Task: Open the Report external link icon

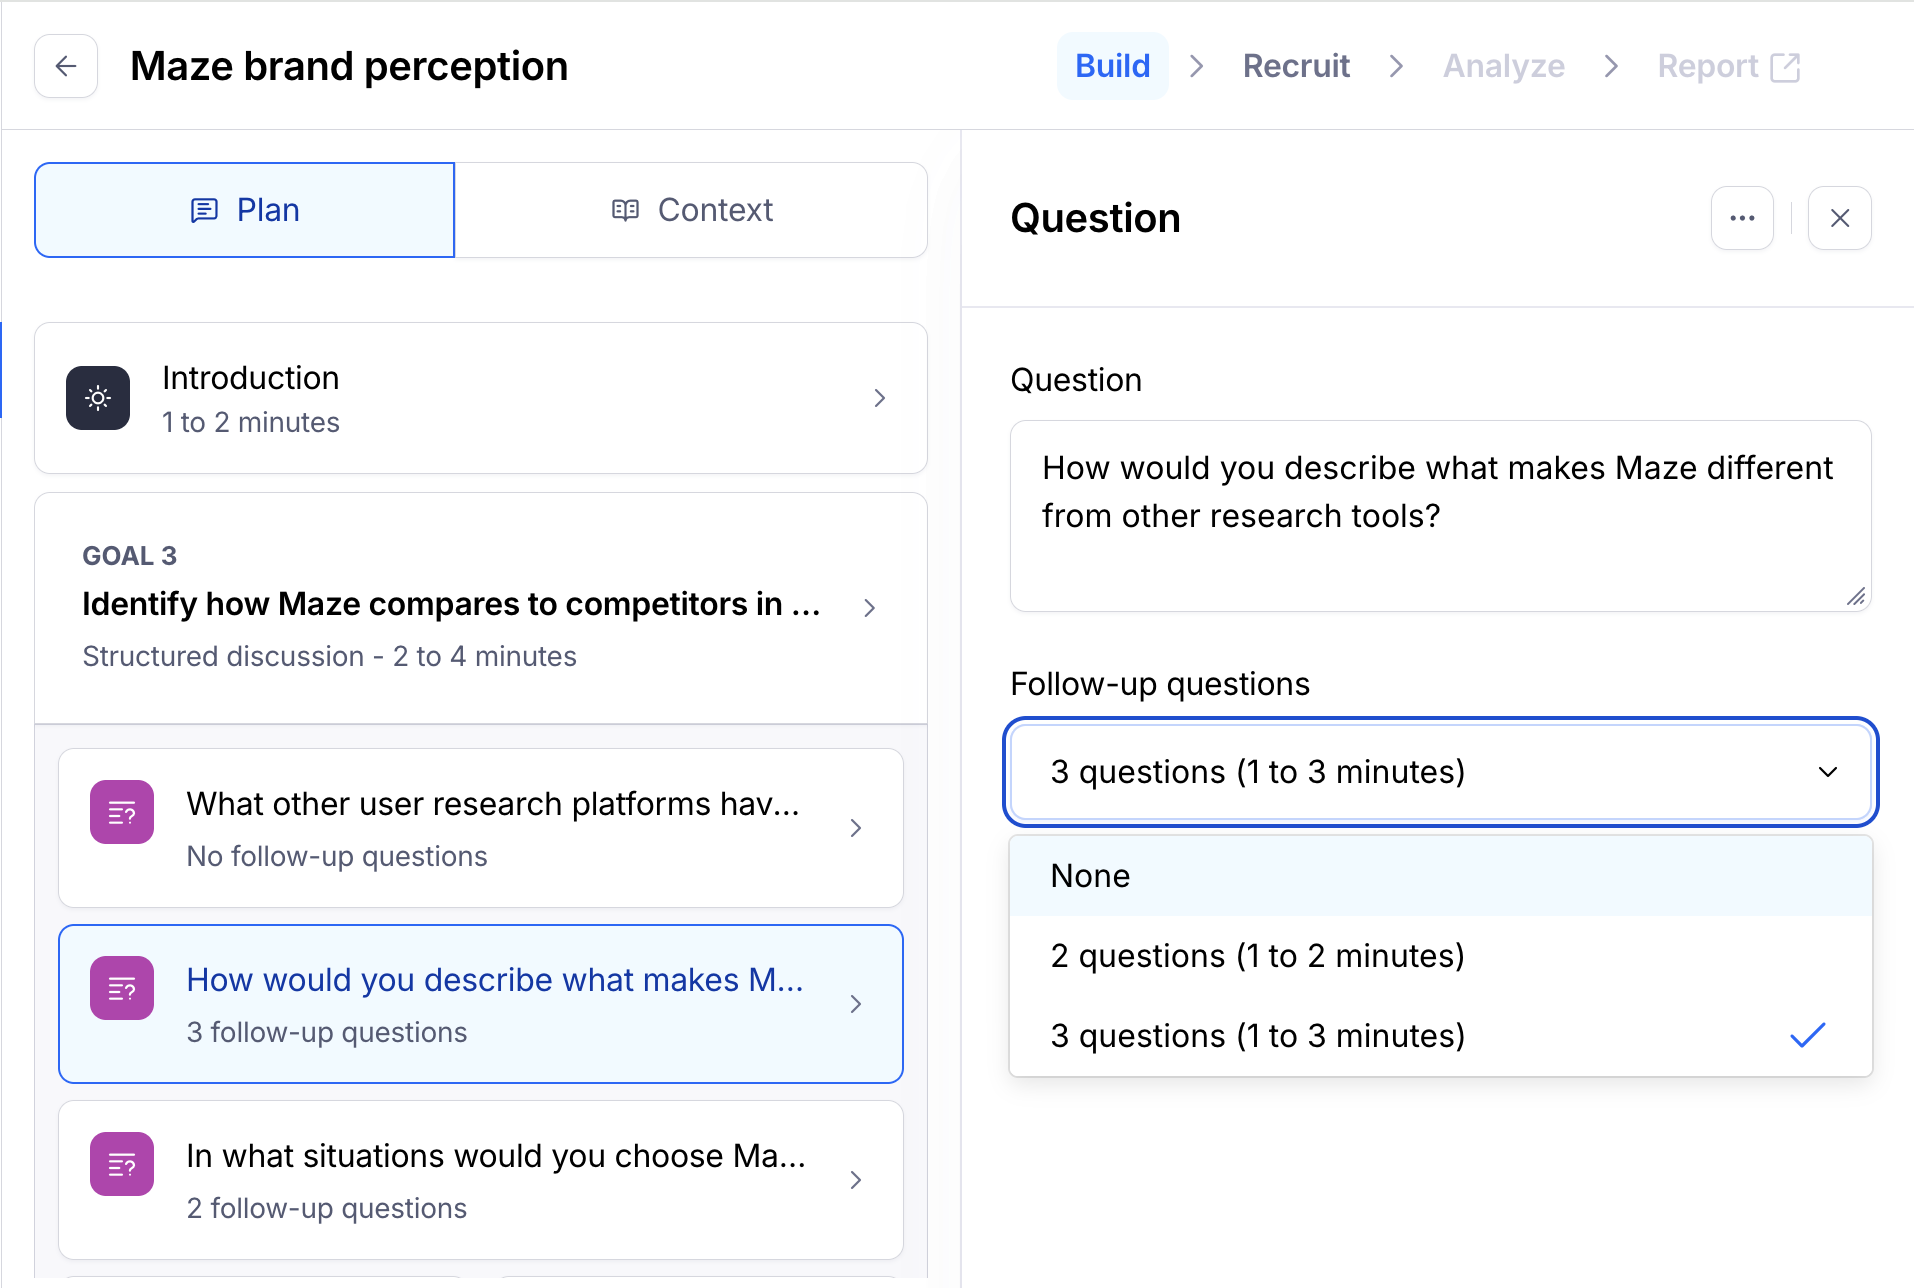Action: pyautogui.click(x=1785, y=67)
